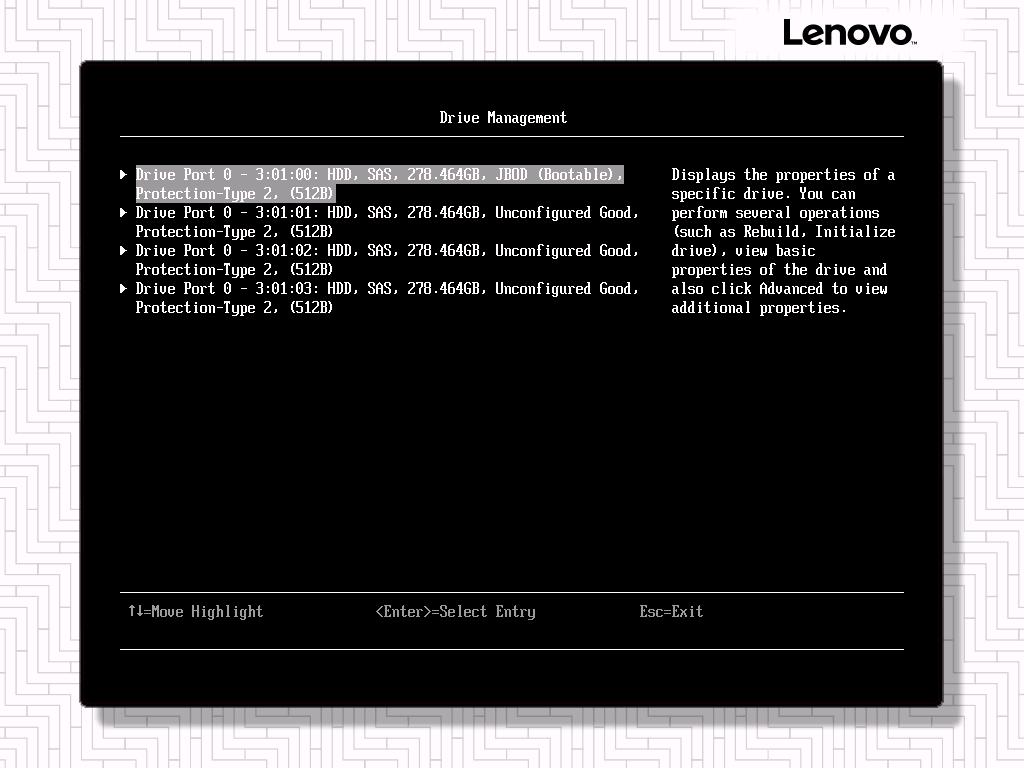Select Drive Port 0 - 3:01:03 entry
Screen dimensions: 1024x768
tap(386, 289)
